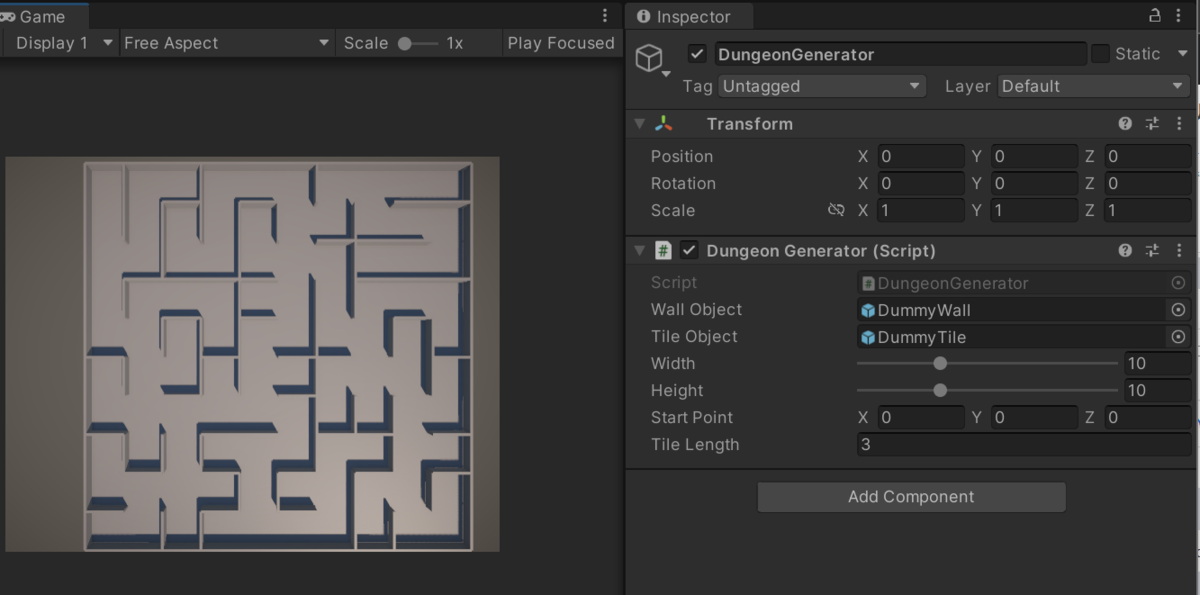Screen dimensions: 1200x595
Task: Click the Height value field
Action: [1158, 390]
